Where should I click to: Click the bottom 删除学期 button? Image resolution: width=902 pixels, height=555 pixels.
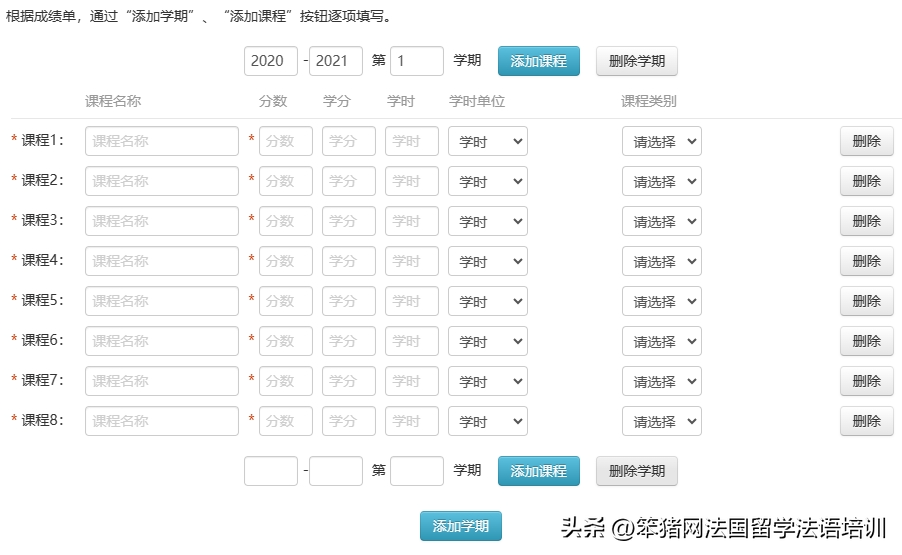point(636,471)
